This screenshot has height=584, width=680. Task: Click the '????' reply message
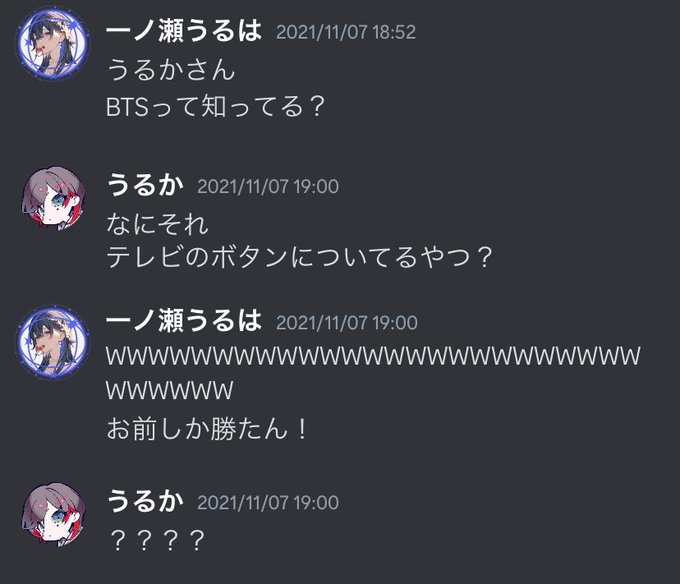[x=157, y=540]
